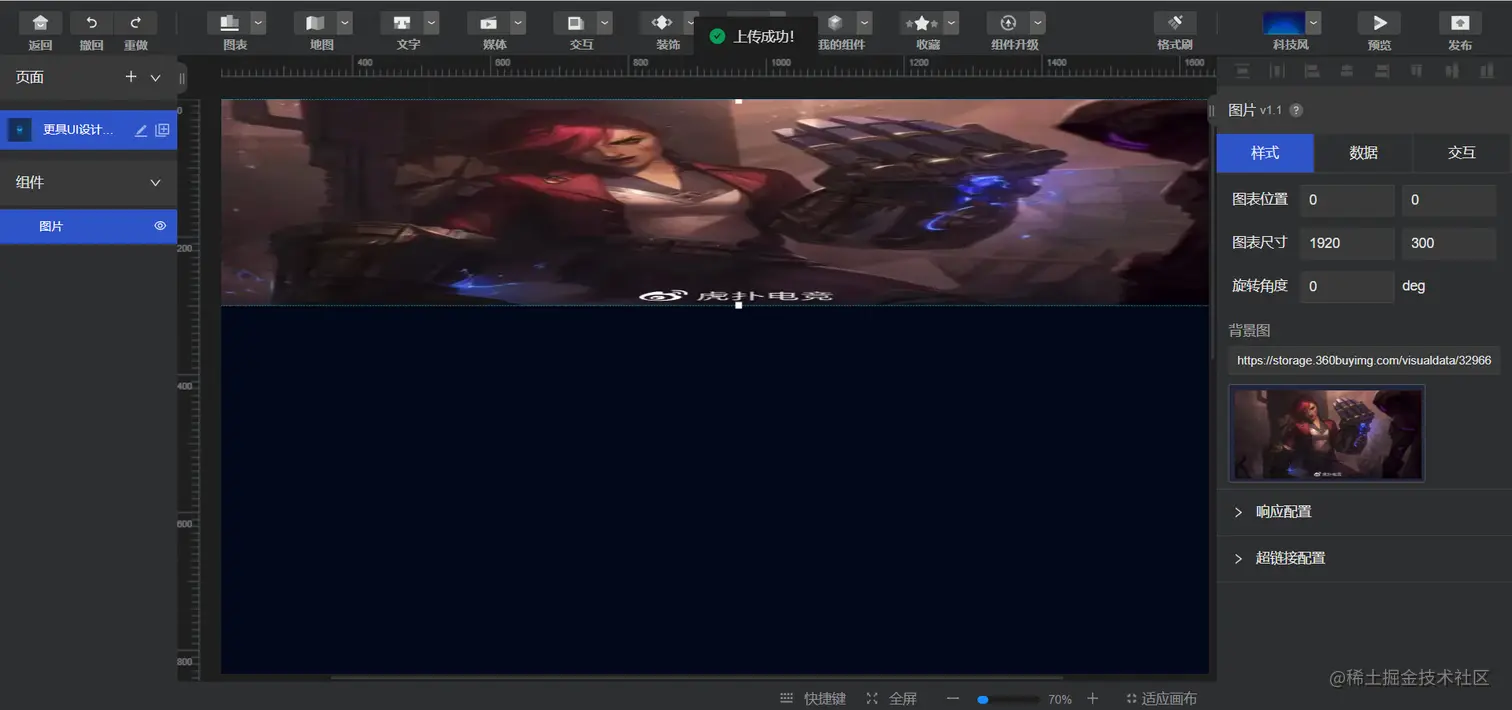Switch to the 样式 tab
This screenshot has width=1512, height=710.
1265,153
